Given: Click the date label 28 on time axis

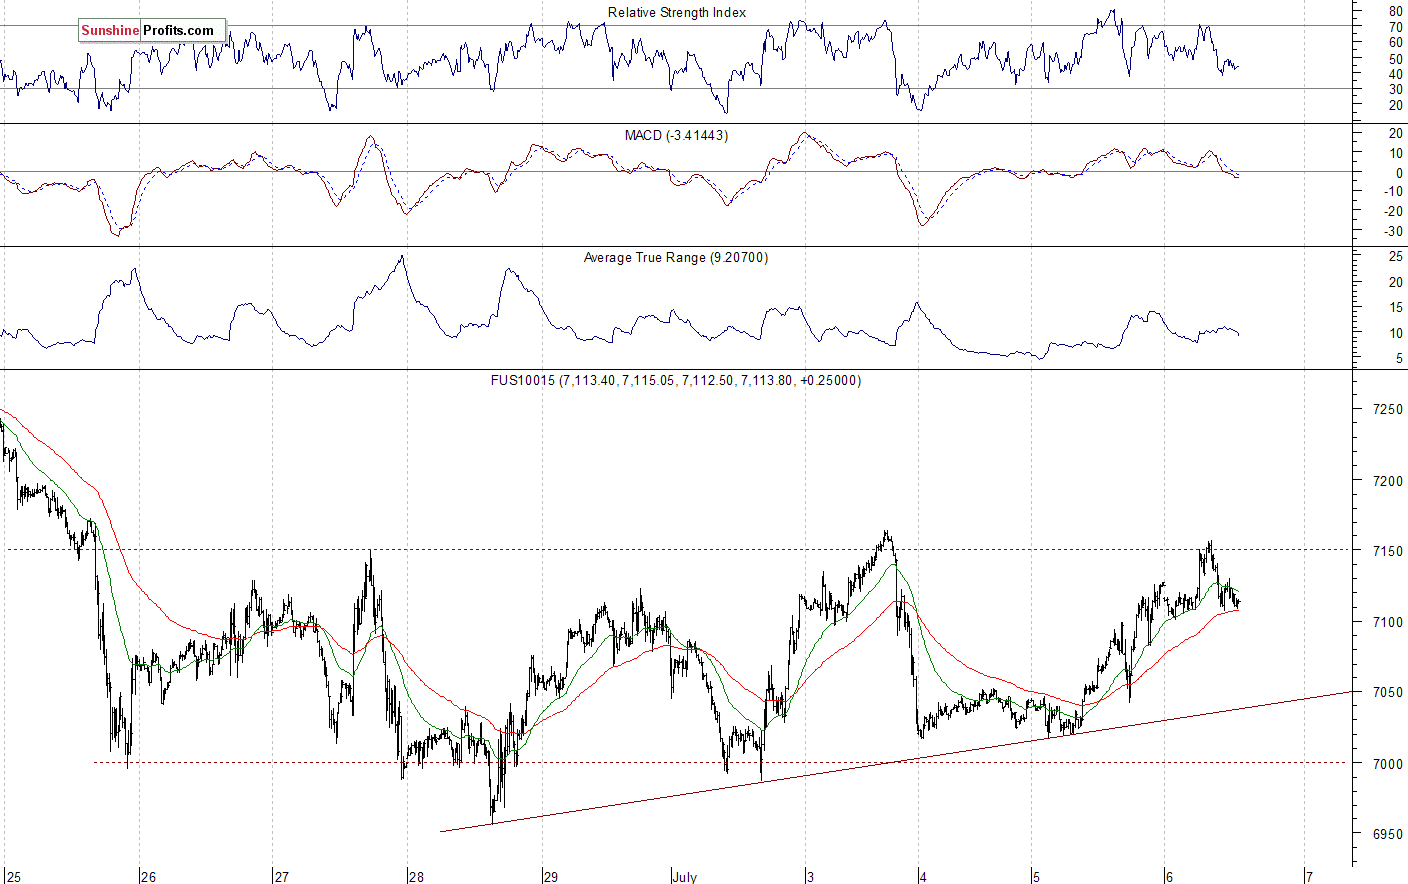Looking at the screenshot, I should point(416,877).
